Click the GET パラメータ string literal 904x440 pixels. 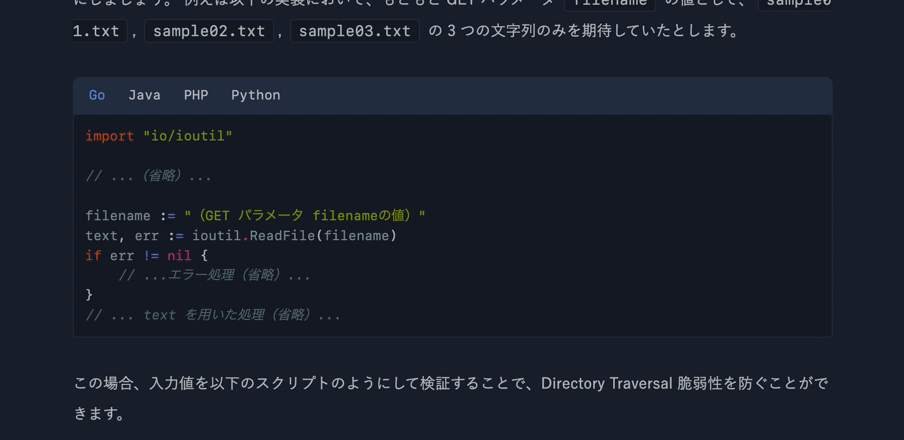tap(305, 216)
